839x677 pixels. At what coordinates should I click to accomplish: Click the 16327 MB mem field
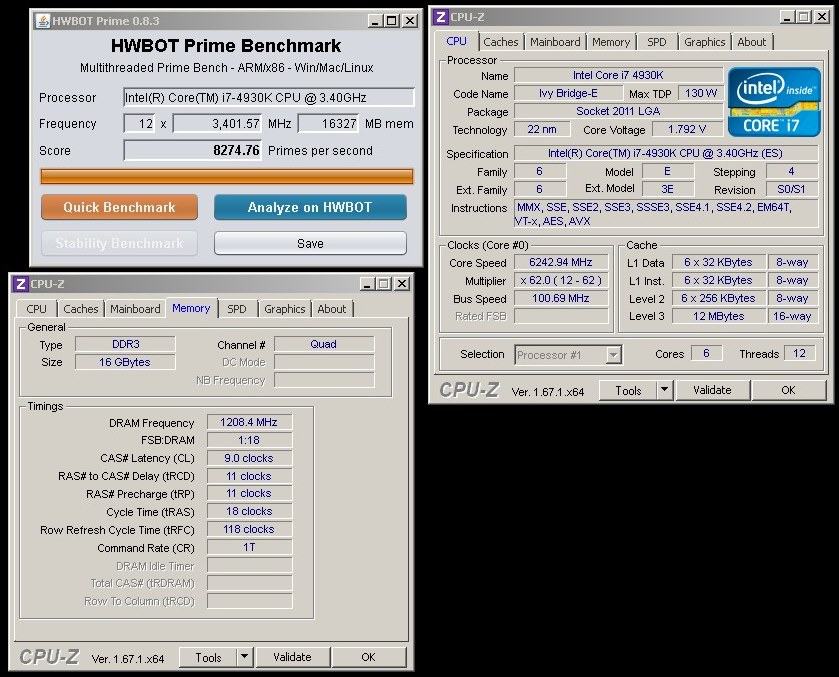pos(328,124)
